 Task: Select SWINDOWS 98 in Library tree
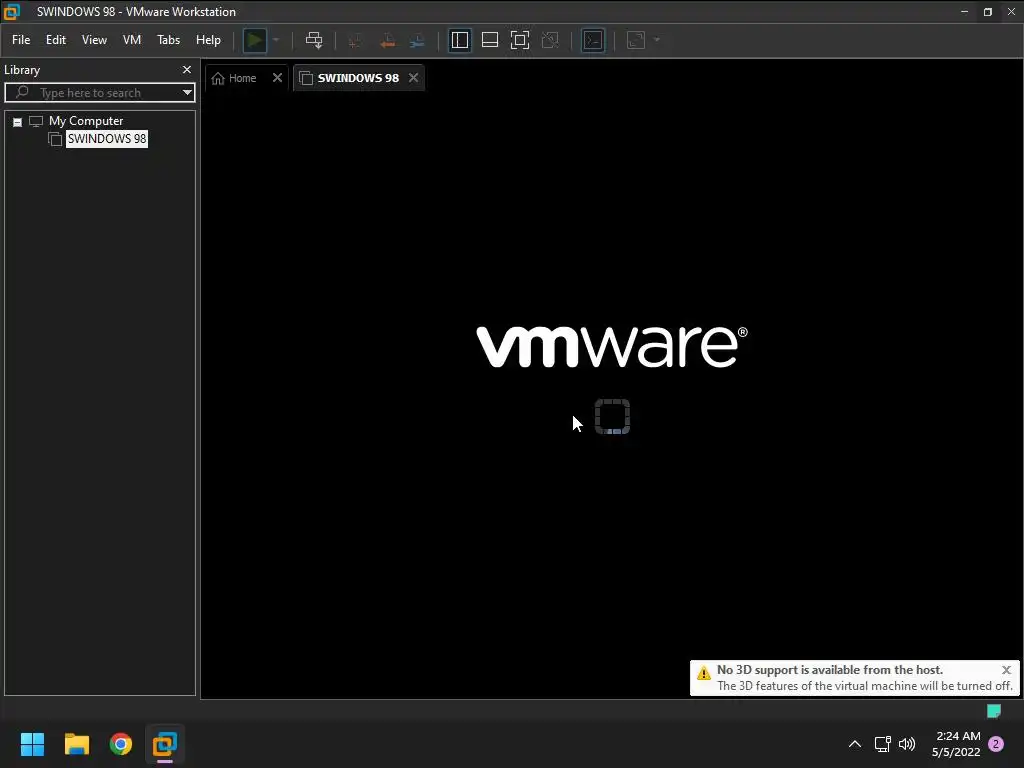[107, 138]
